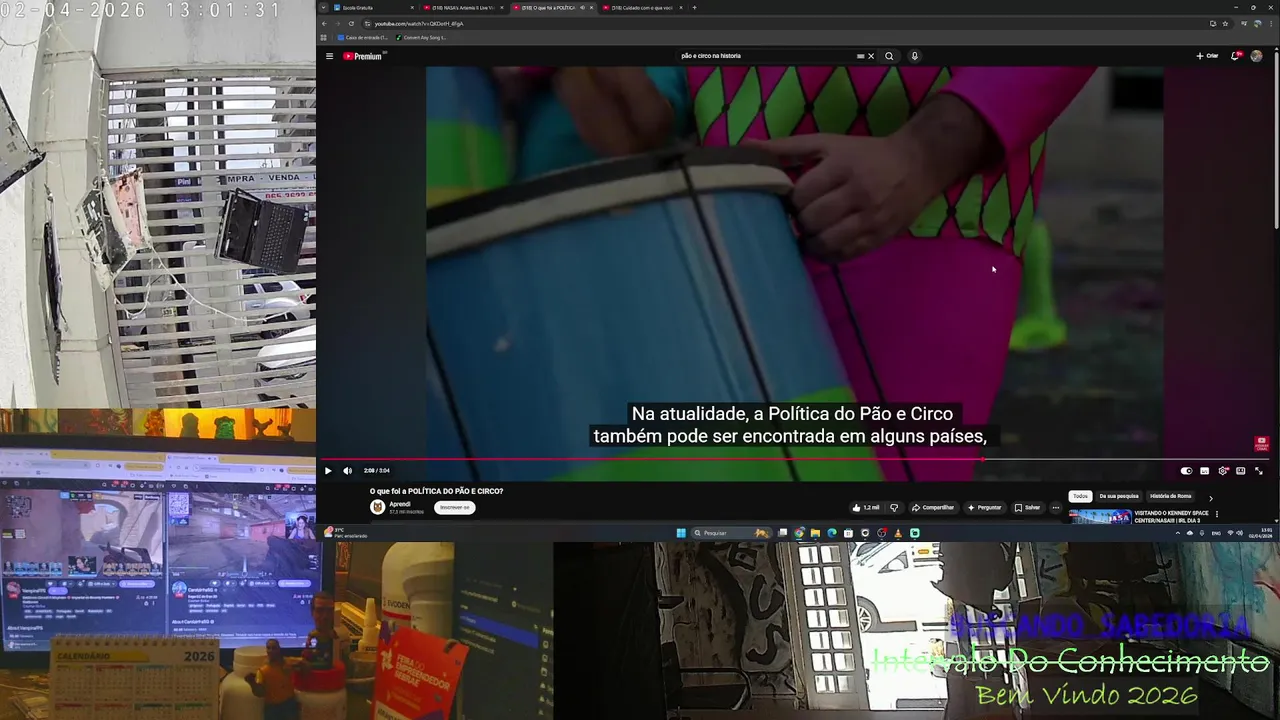The width and height of the screenshot is (1280, 720).
Task: Open a new browser tab
Action: click(694, 7)
